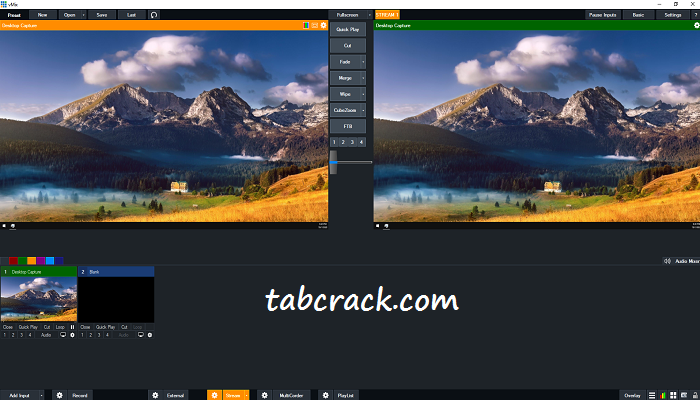Screen dimensions: 700x400
Task: Expand the Merge transition dropdown arrow
Action: tap(363, 78)
